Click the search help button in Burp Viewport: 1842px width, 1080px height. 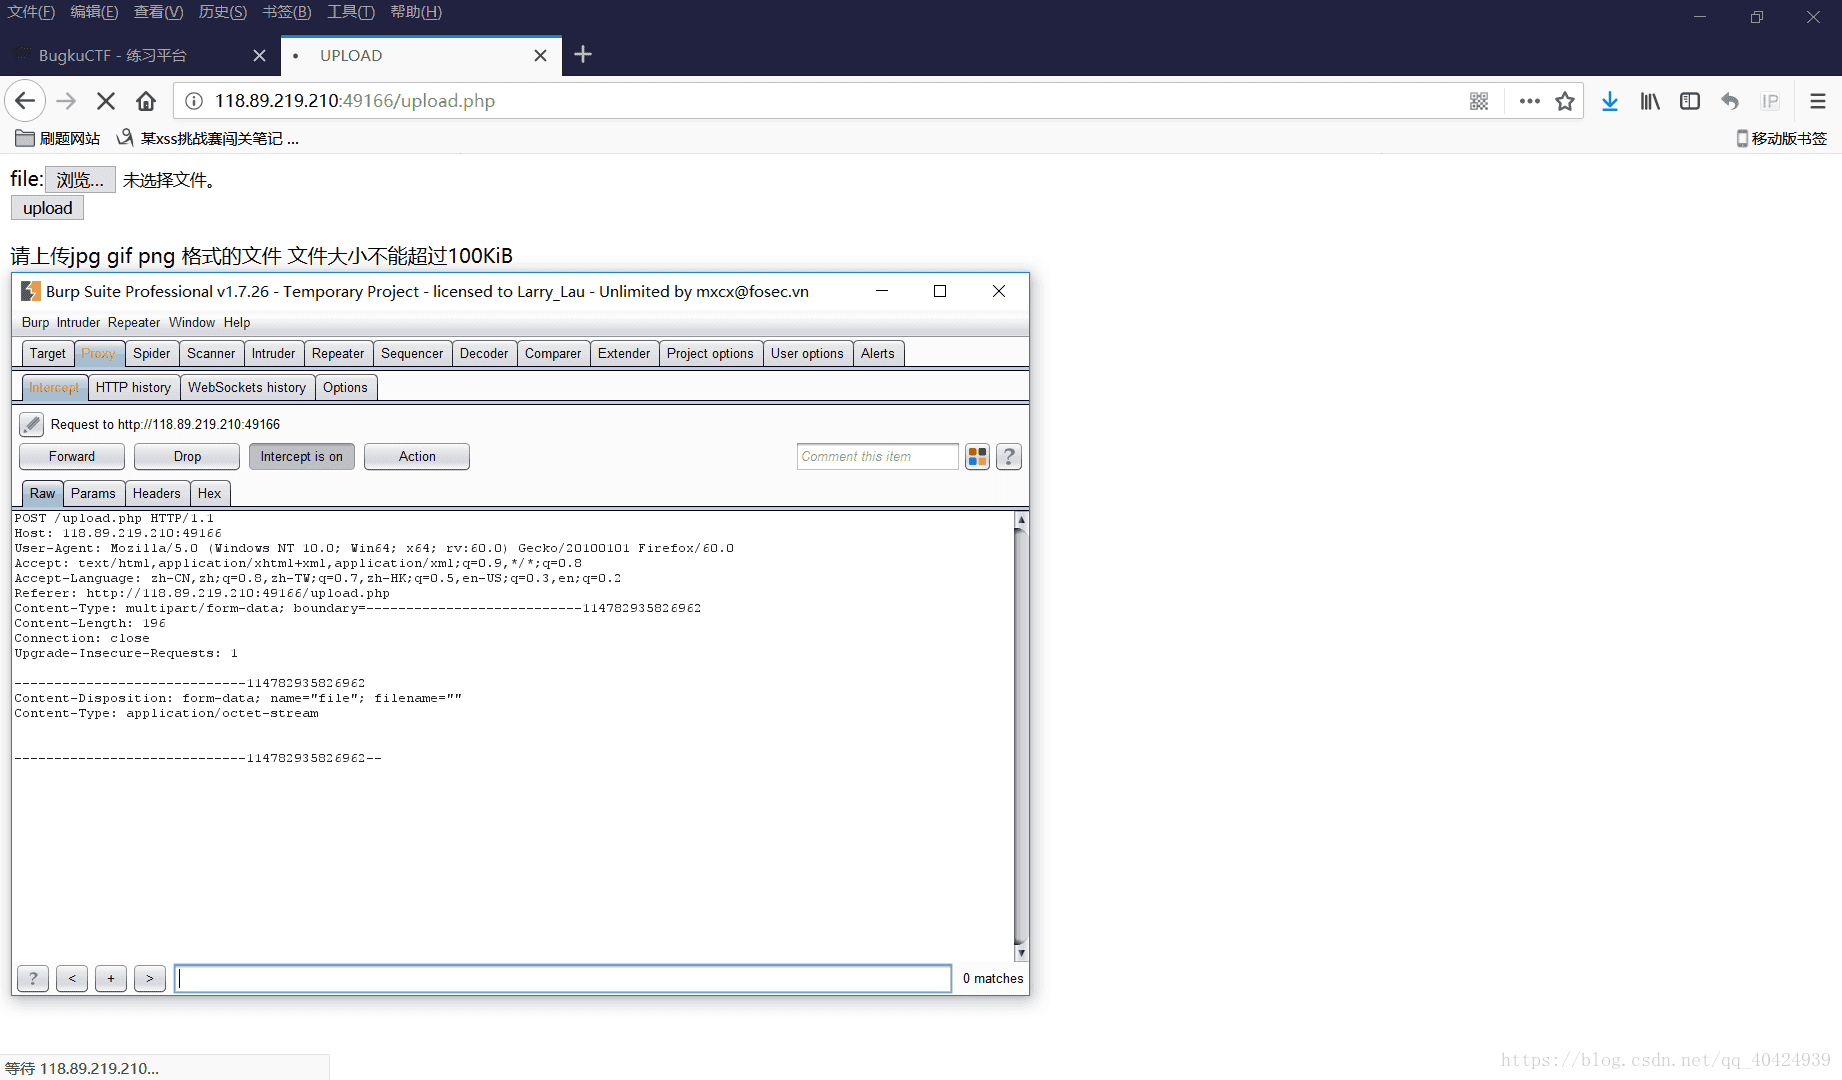(33, 979)
